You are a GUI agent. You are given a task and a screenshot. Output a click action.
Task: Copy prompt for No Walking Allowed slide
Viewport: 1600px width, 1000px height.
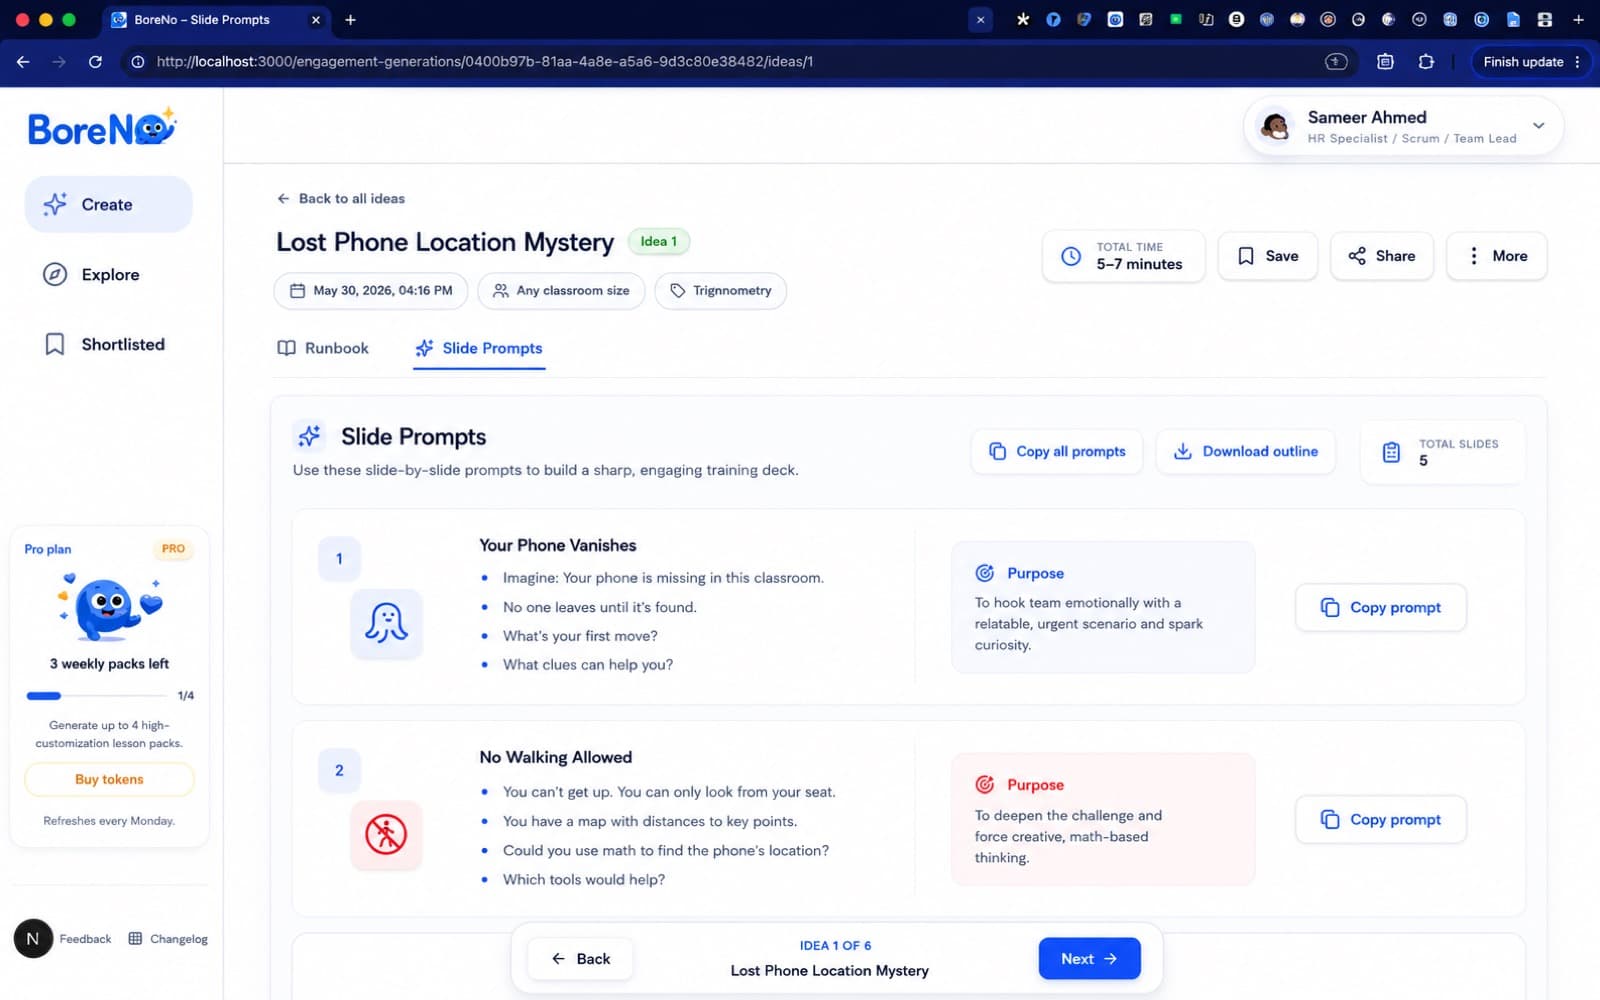[1380, 820]
